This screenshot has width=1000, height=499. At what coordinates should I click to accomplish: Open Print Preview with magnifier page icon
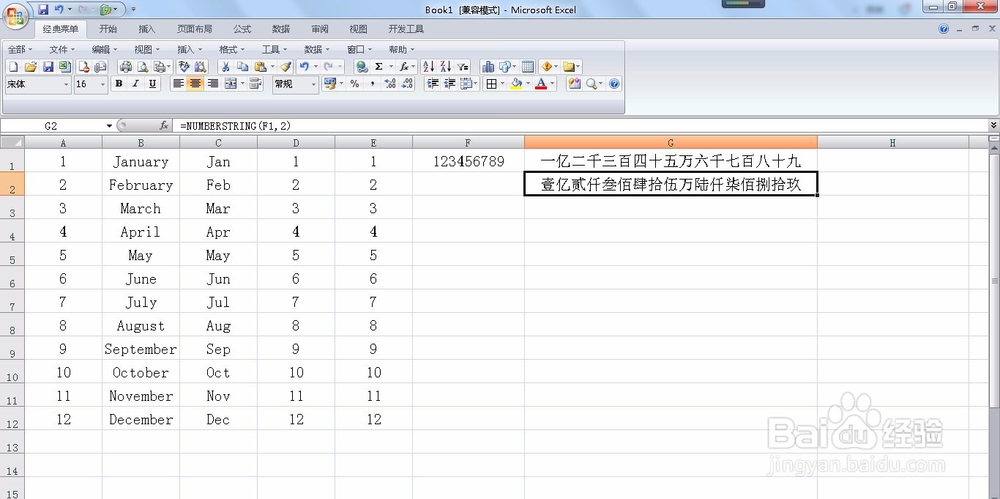(142, 66)
